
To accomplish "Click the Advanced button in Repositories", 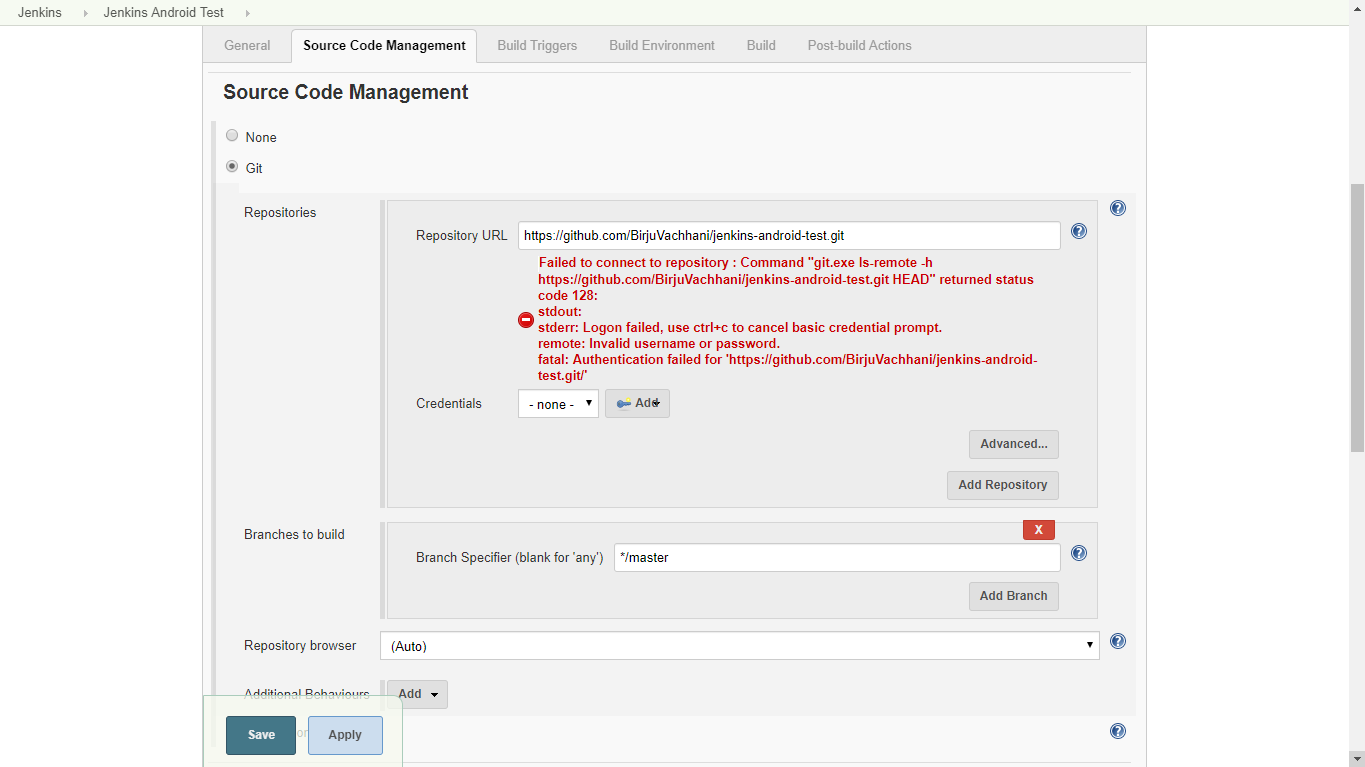I will 1013,444.
